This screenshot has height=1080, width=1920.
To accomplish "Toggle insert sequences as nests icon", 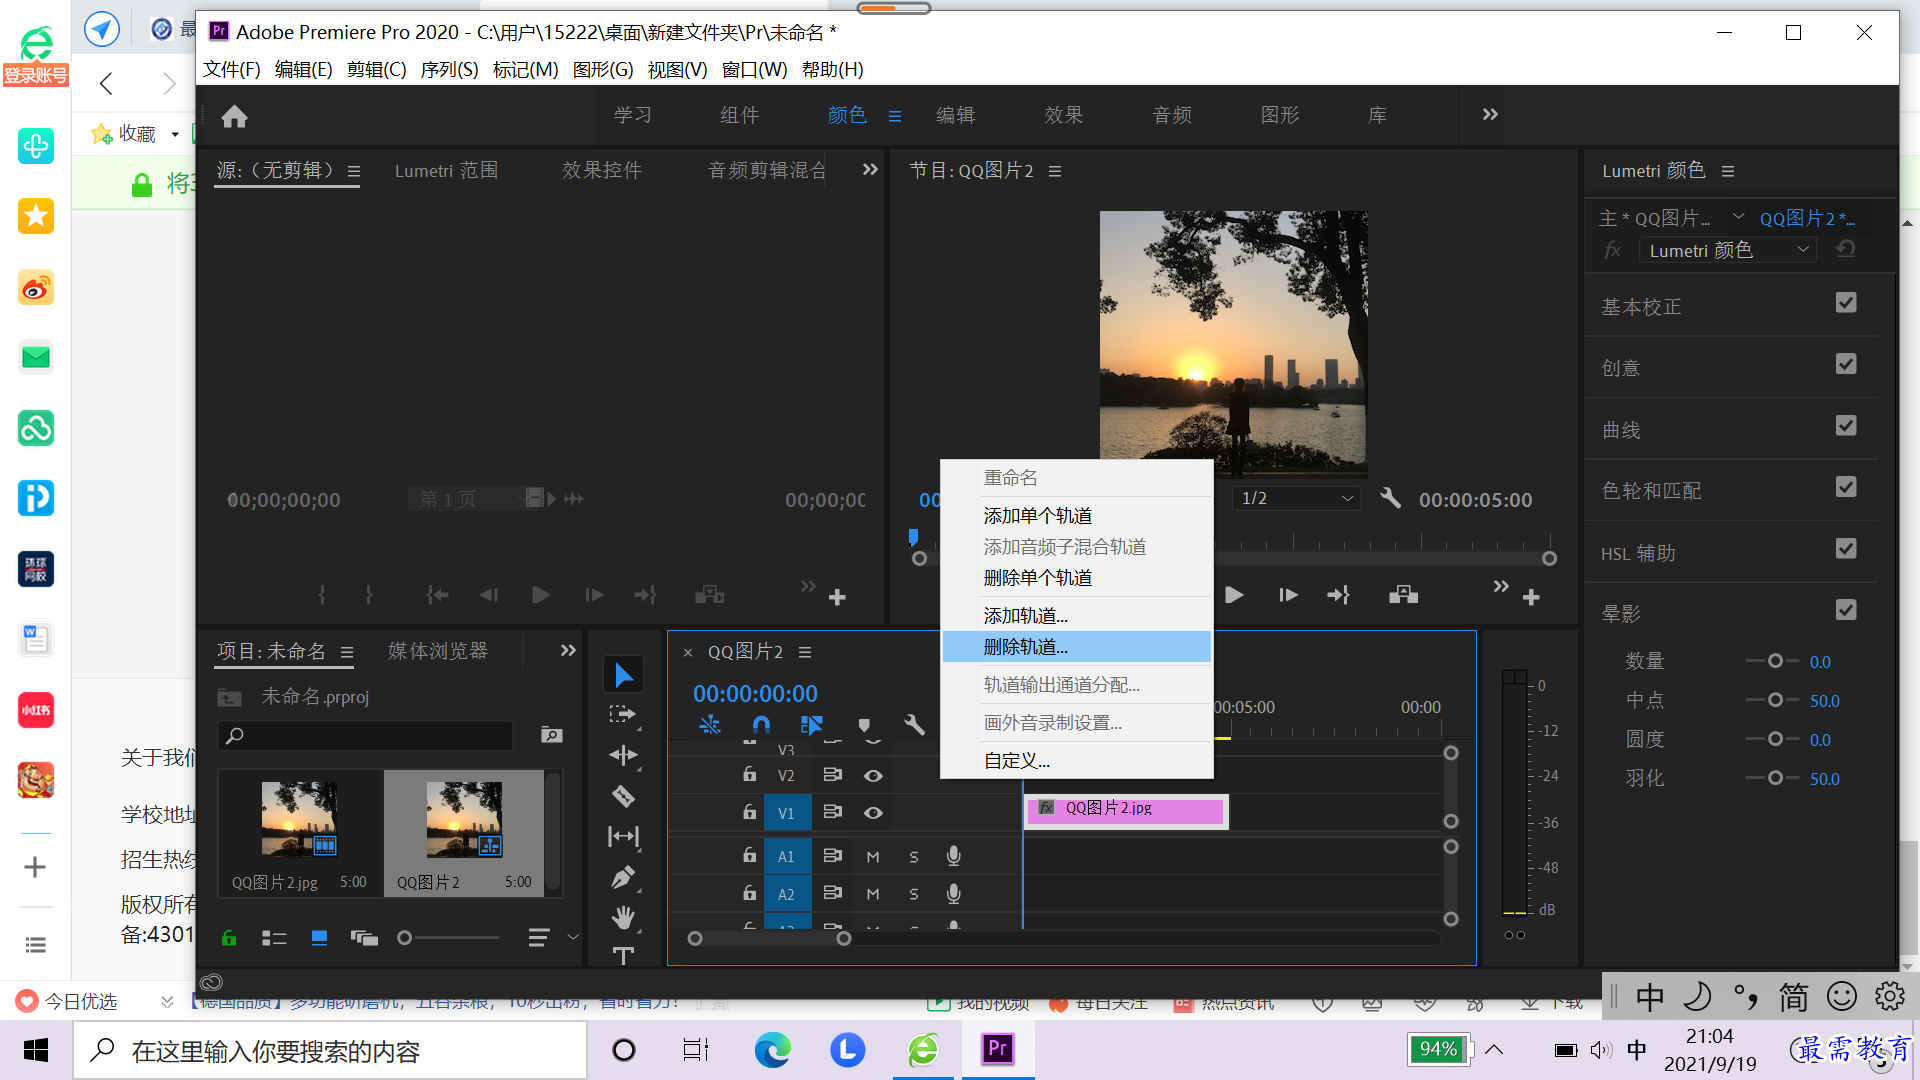I will click(x=710, y=725).
